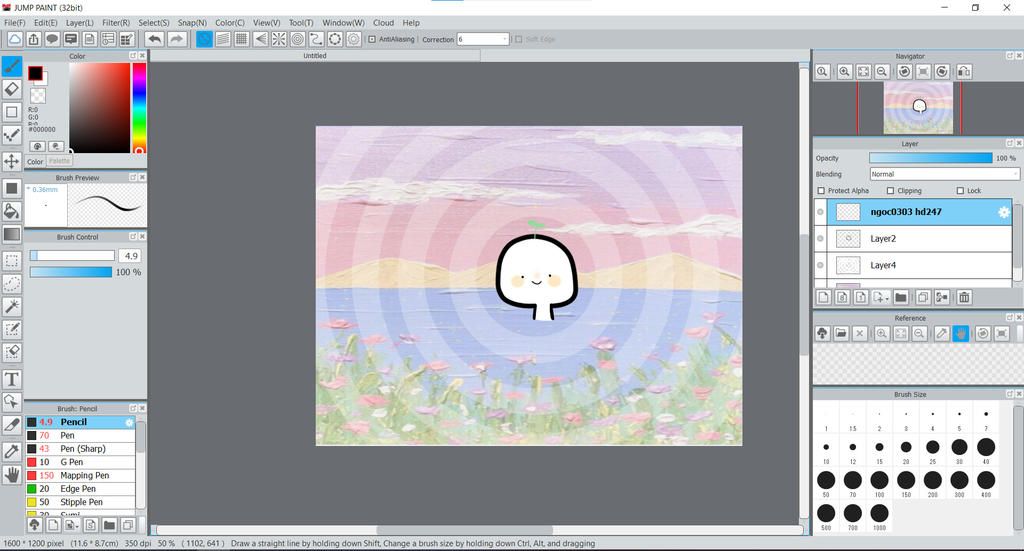Enable the vanishing point snap

click(260, 39)
